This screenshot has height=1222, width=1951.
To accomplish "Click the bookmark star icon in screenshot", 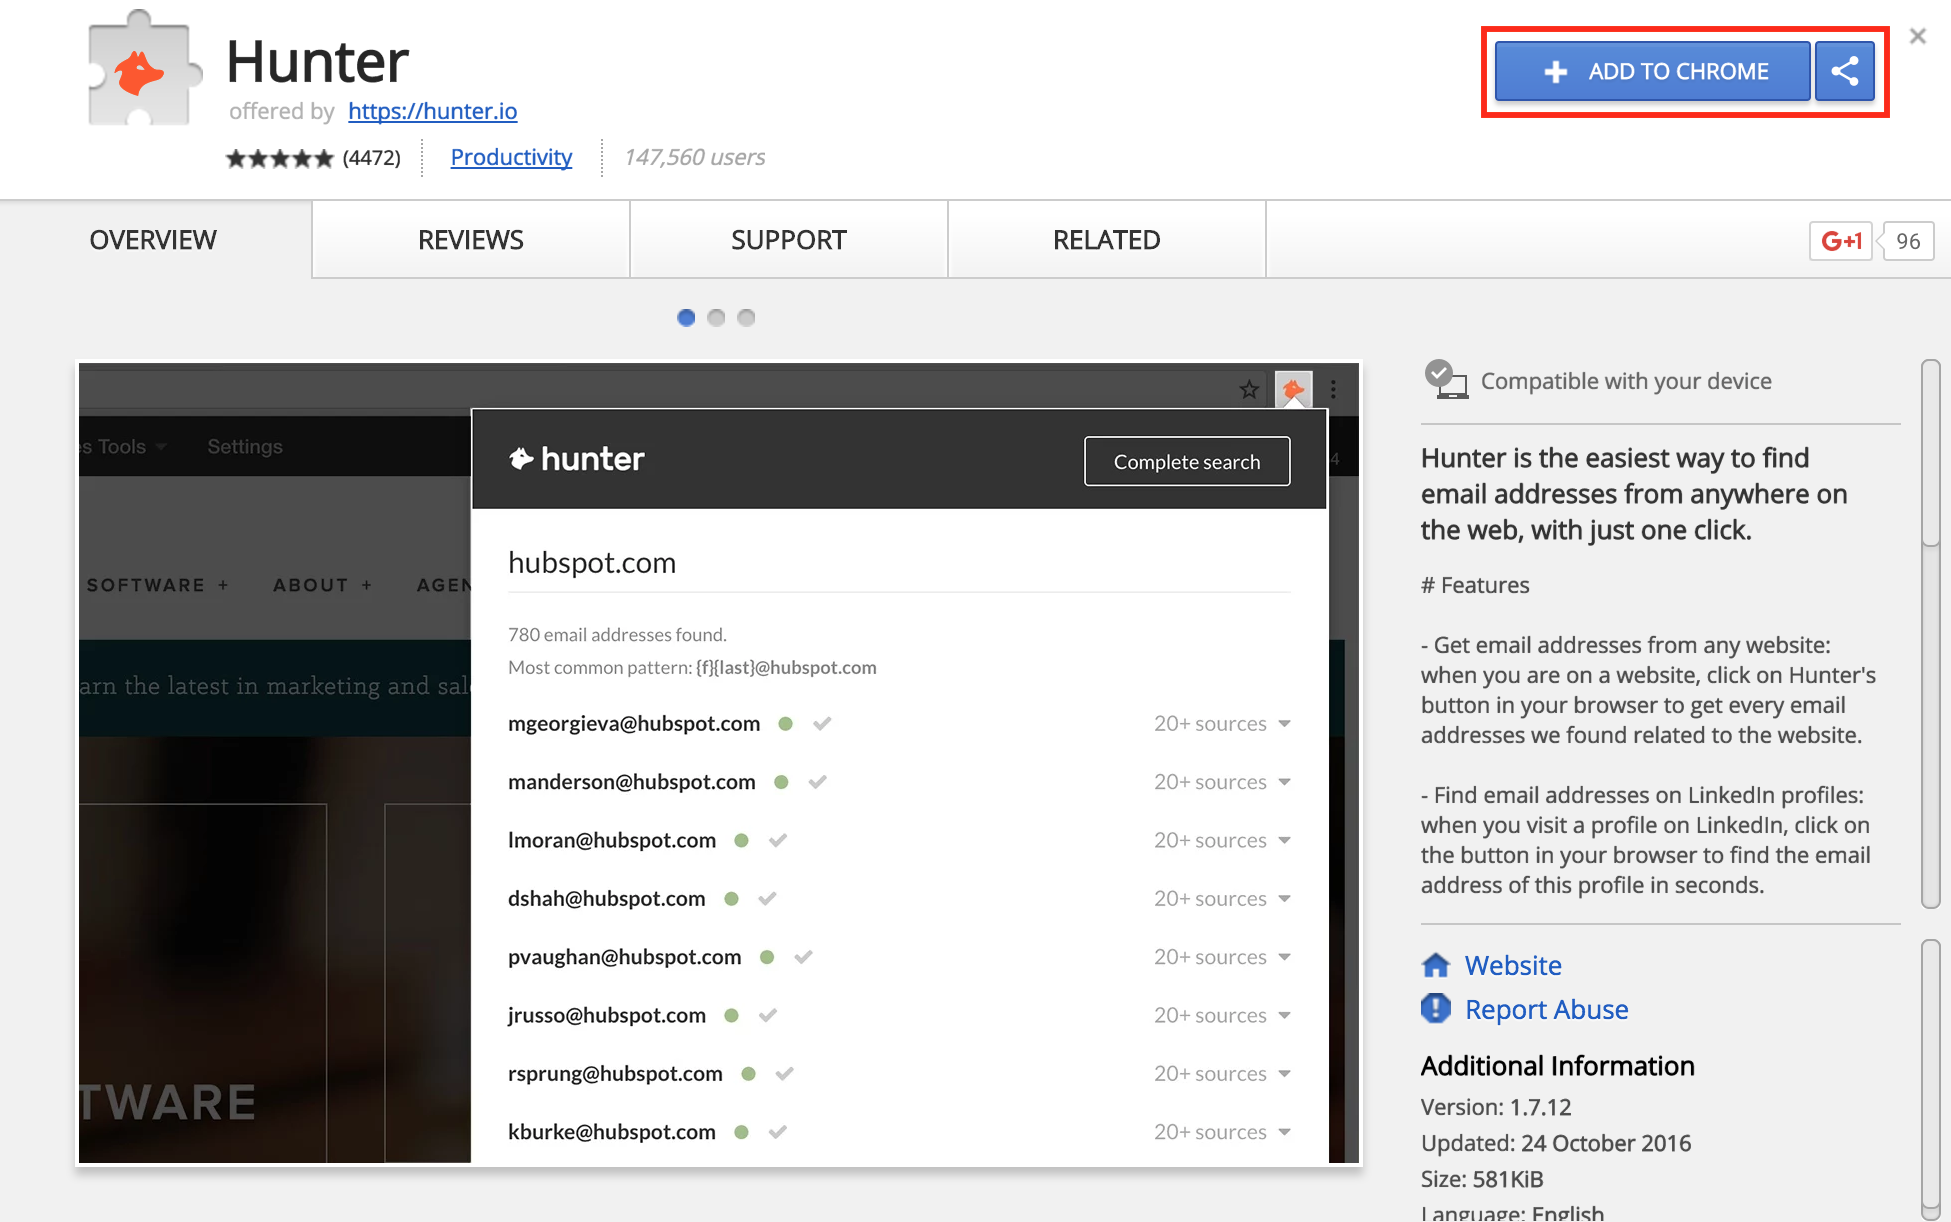I will (x=1249, y=389).
